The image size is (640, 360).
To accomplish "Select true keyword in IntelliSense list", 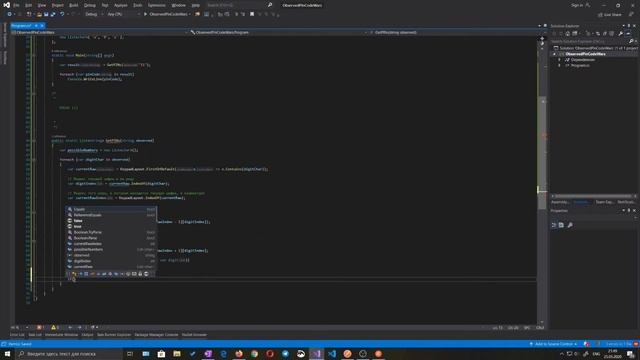I will coord(111,227).
